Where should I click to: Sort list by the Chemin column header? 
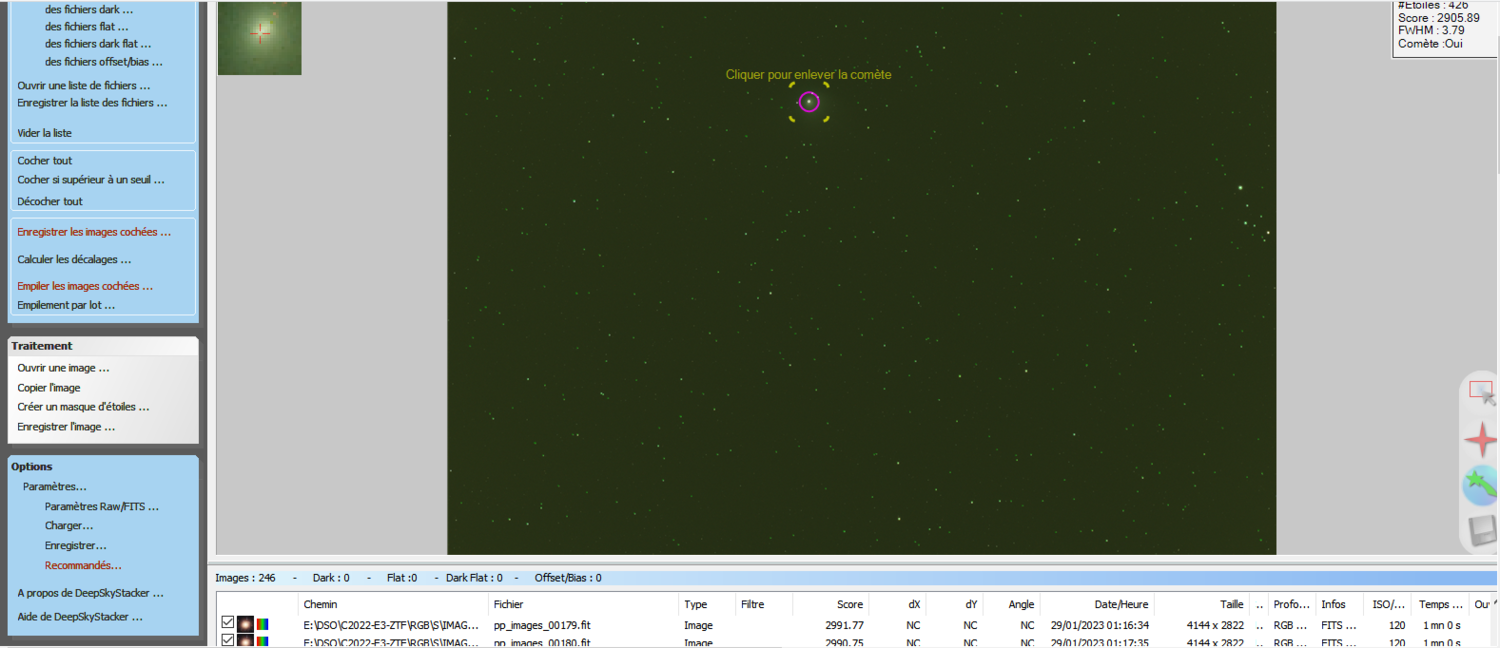393,604
